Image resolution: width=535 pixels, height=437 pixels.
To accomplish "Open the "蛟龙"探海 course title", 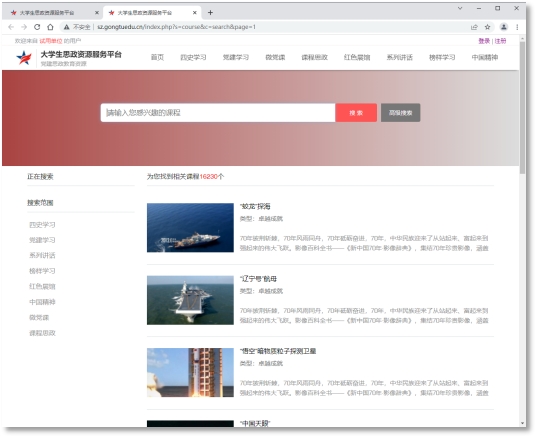I will [x=255, y=206].
